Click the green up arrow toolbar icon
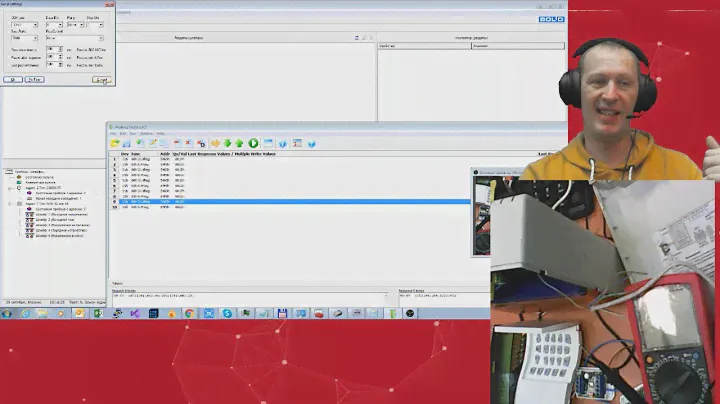 [x=241, y=144]
